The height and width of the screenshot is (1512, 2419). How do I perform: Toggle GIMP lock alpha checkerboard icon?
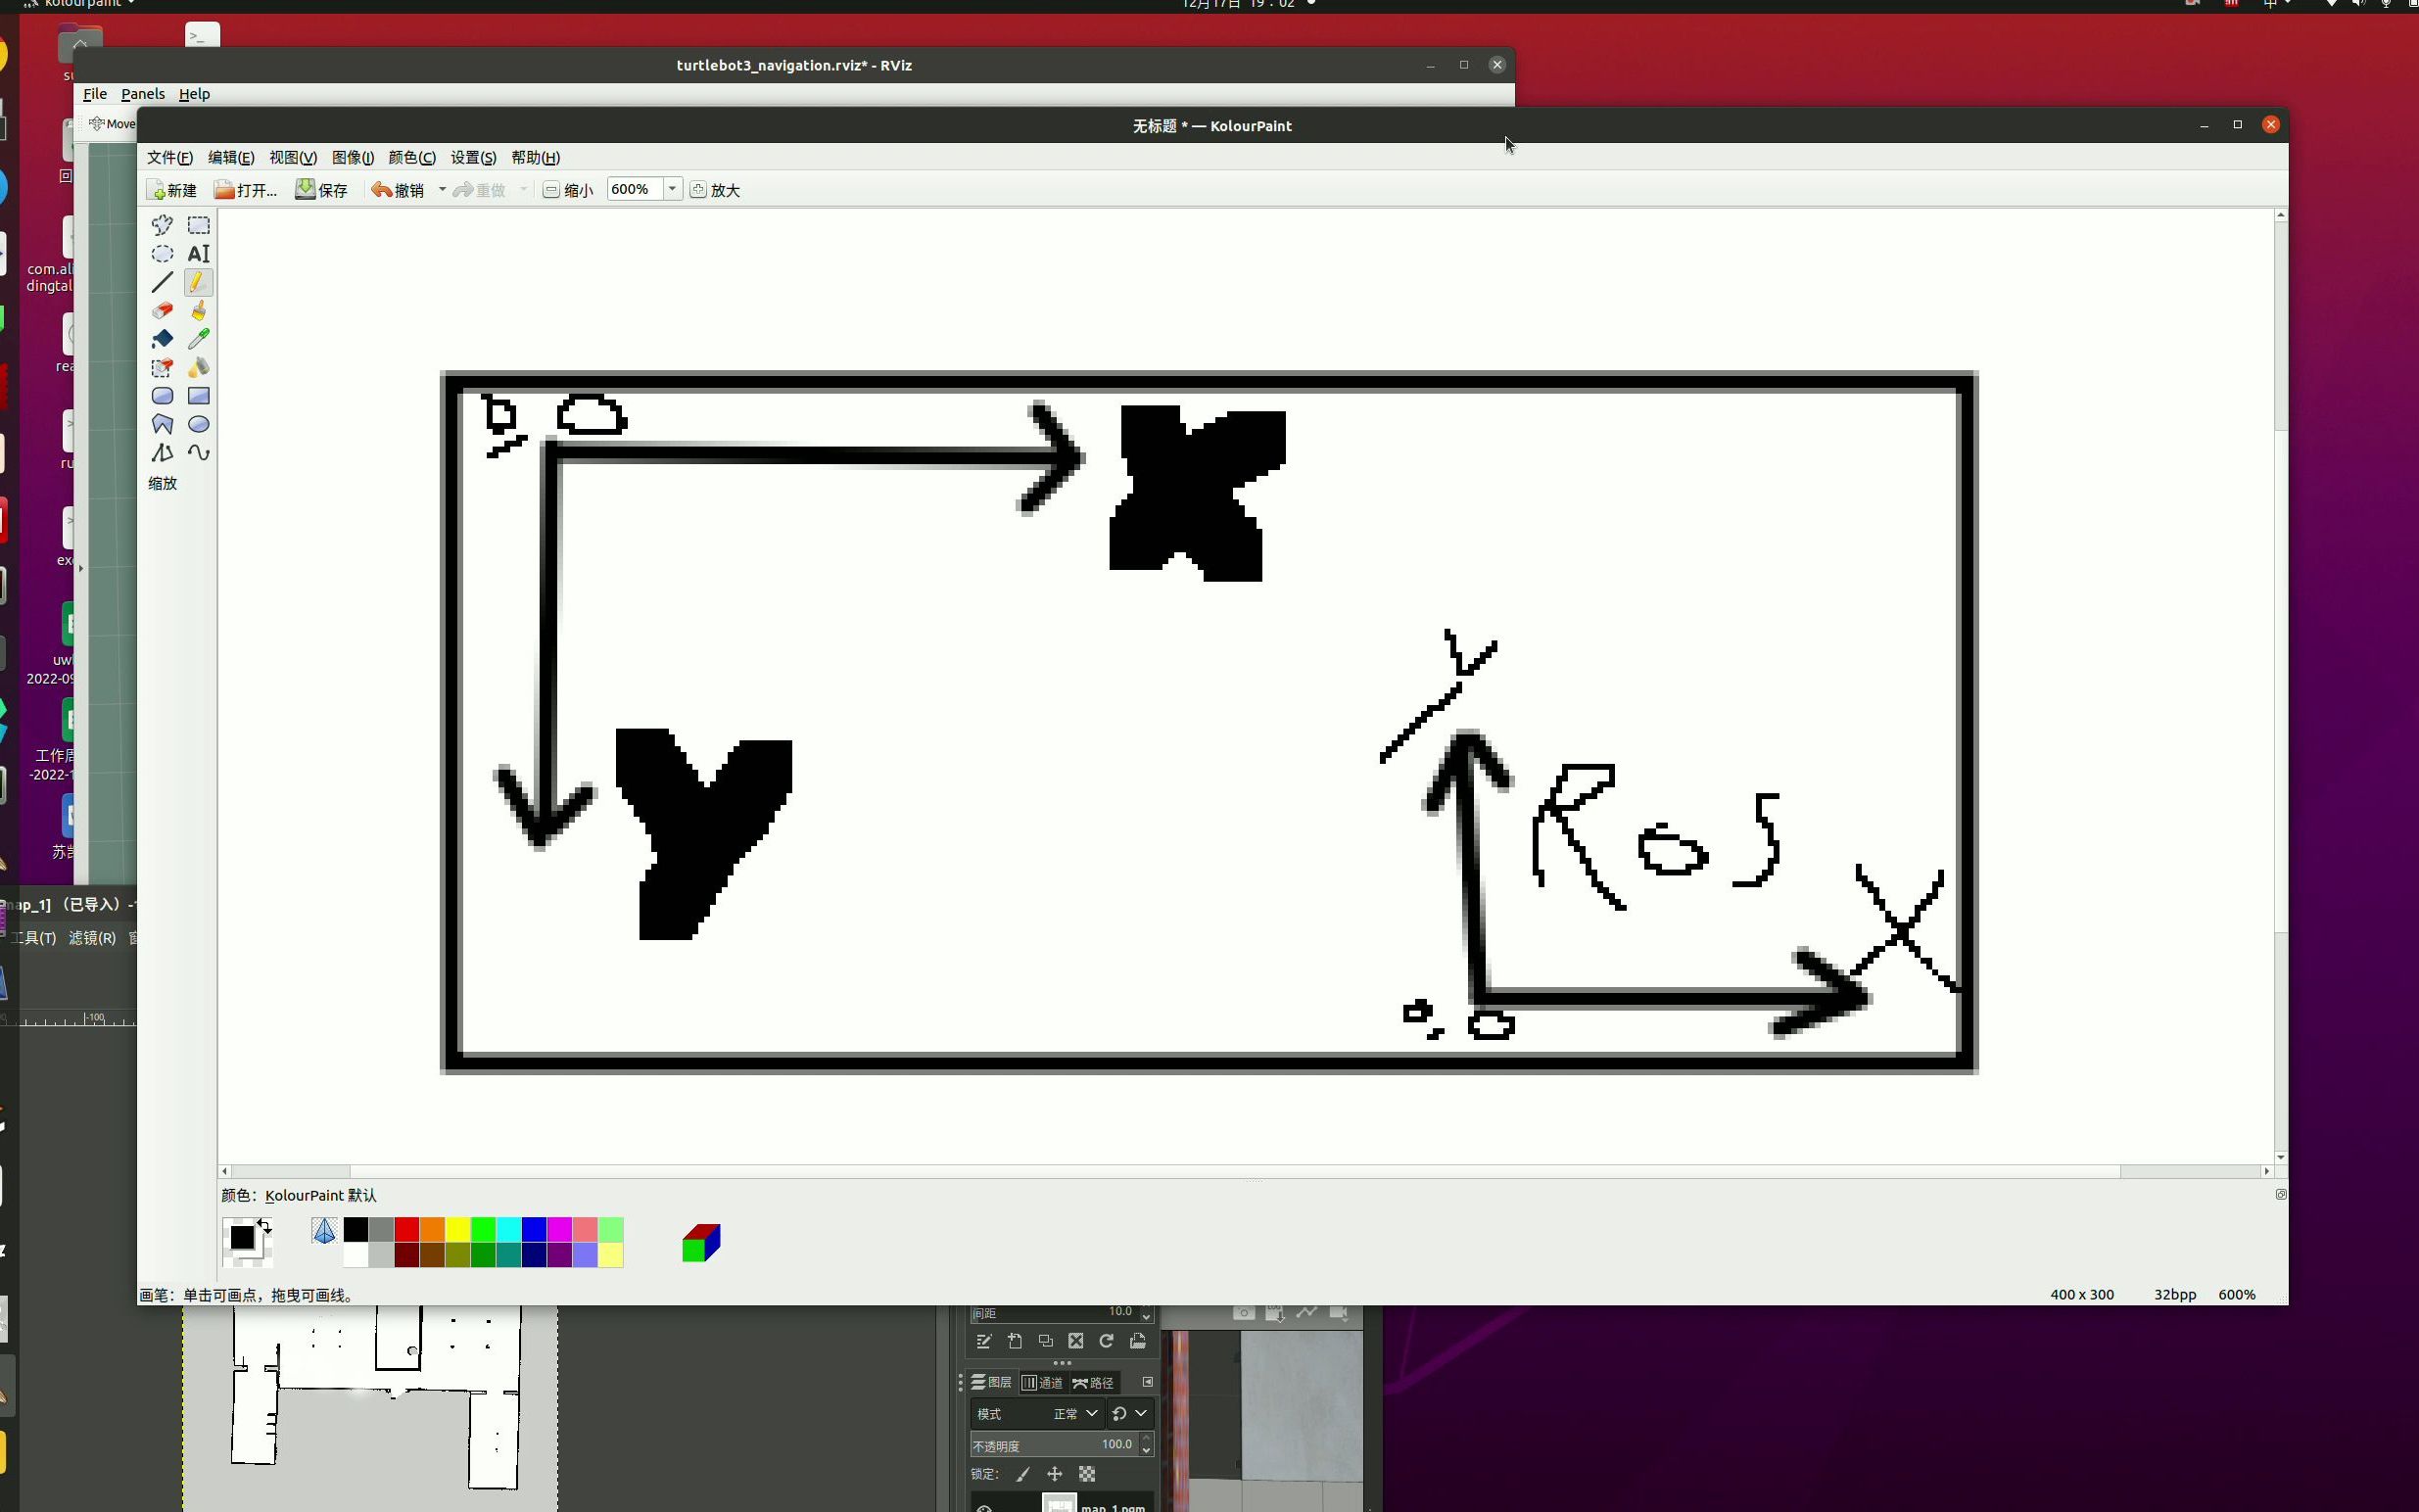1087,1474
